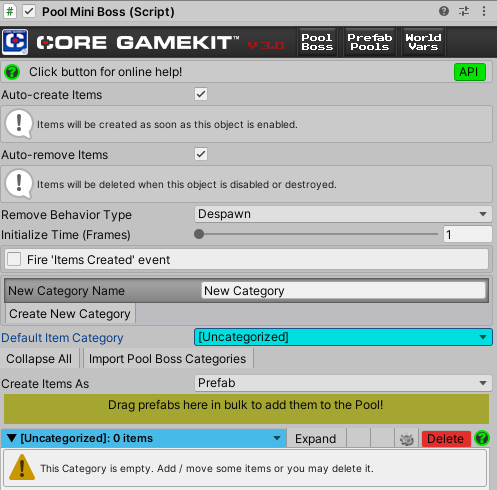Open Default Item Category dropdown
The height and width of the screenshot is (490, 497).
click(343, 337)
